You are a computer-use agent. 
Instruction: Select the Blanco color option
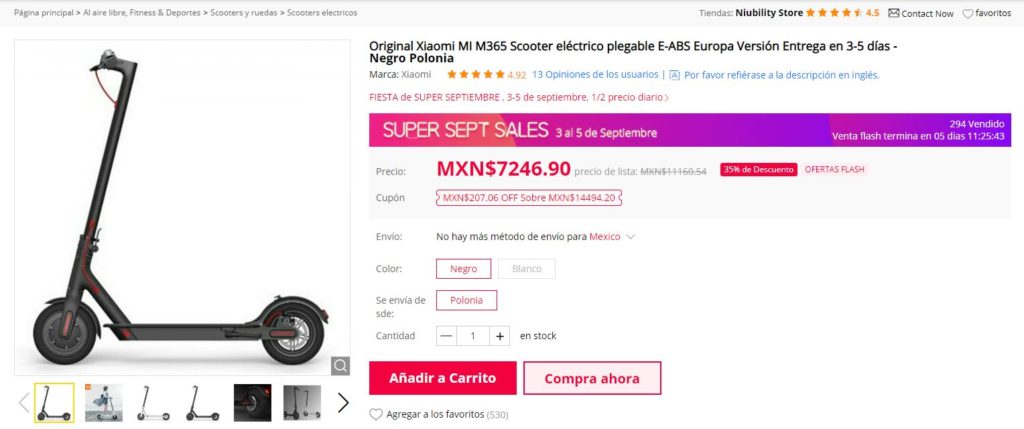pyautogui.click(x=527, y=268)
